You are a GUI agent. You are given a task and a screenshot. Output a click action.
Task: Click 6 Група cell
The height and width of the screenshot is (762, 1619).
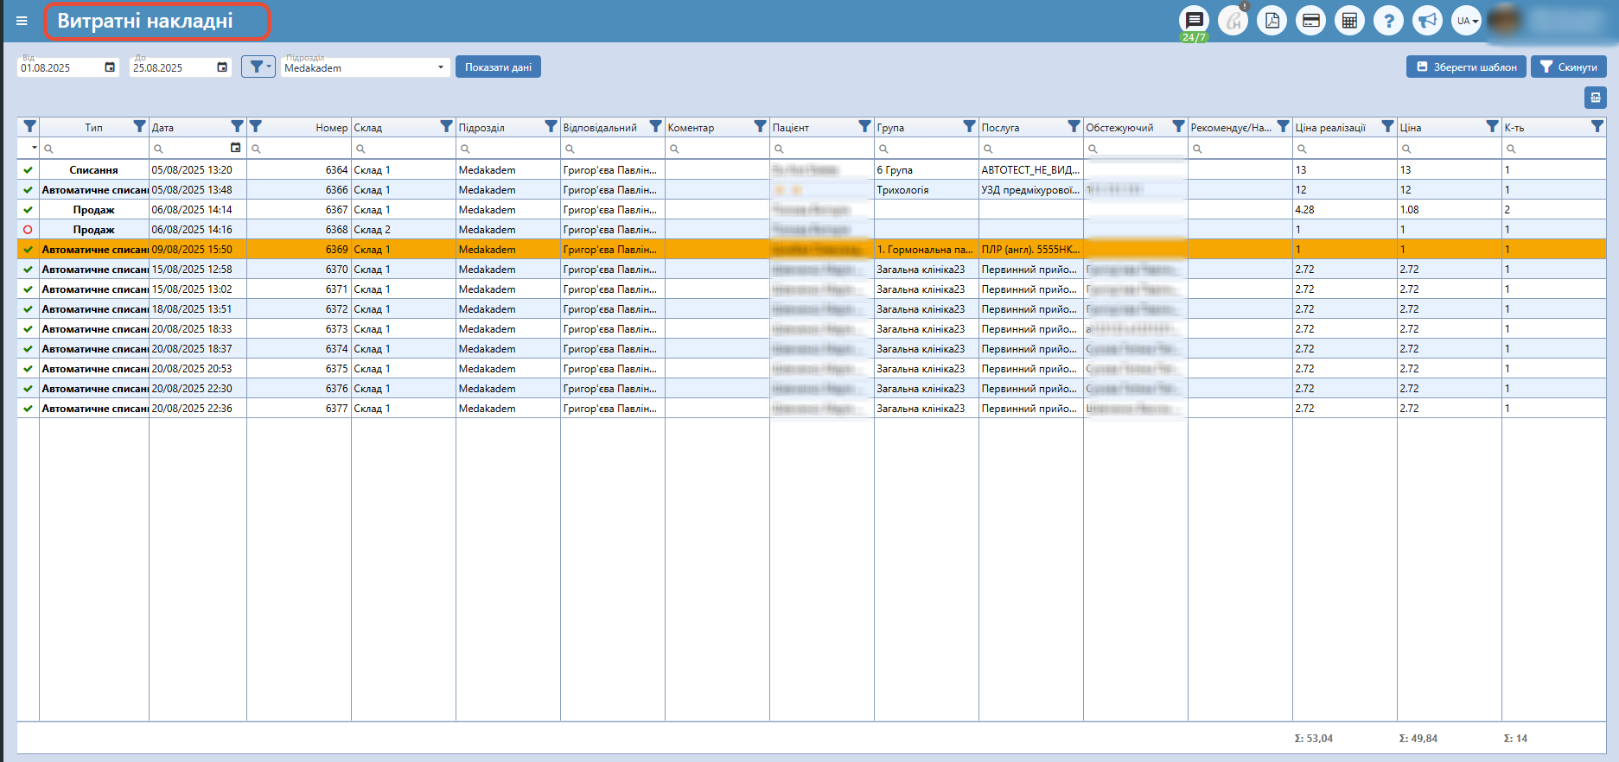pyautogui.click(x=926, y=170)
